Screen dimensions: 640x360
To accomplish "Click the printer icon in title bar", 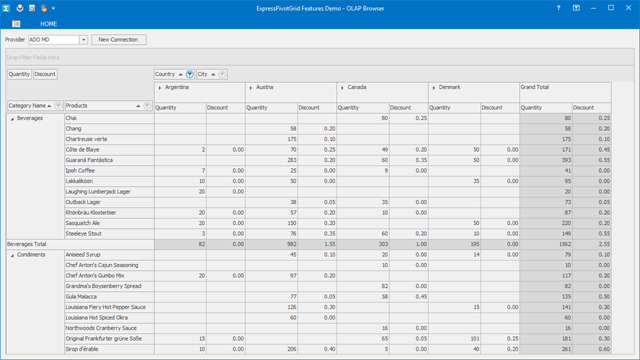I will click(20, 8).
